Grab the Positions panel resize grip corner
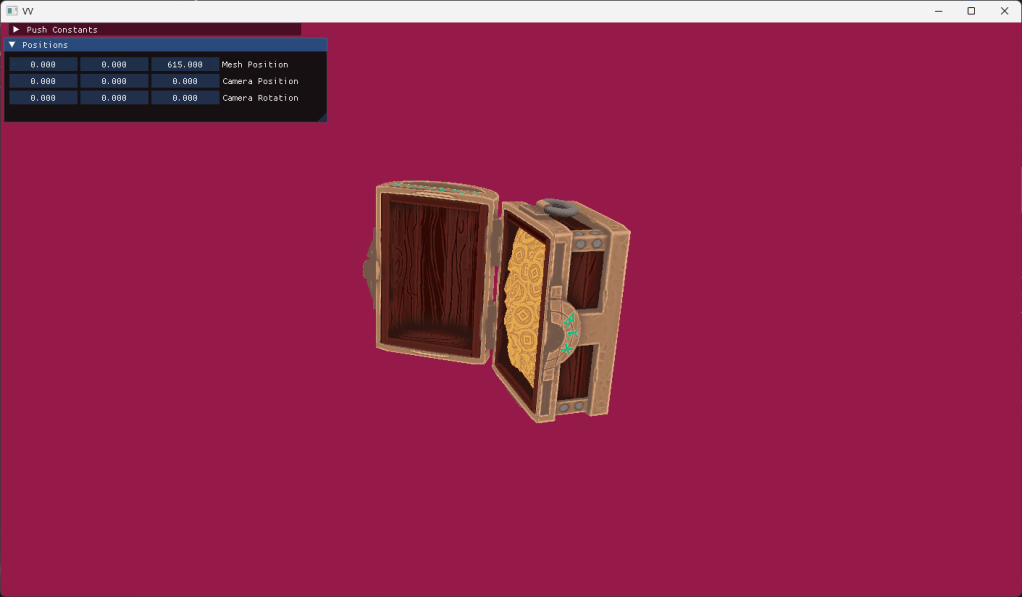Viewport: 1022px width, 597px height. coord(322,118)
